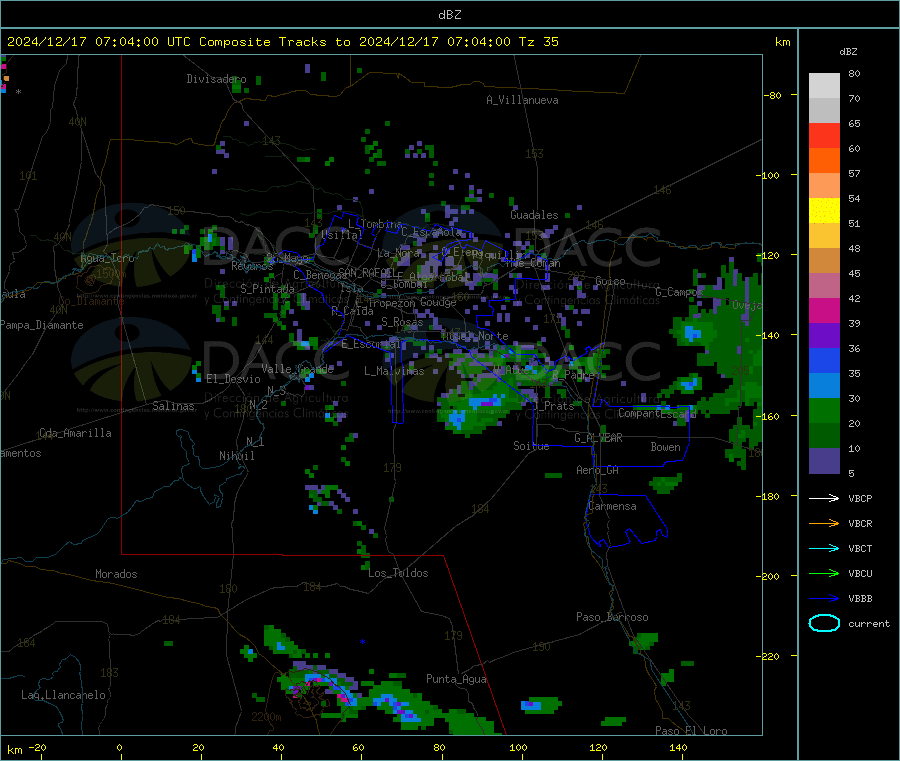
Task: Select the gray 70-65 dBZ swatch
Action: pyautogui.click(x=824, y=111)
